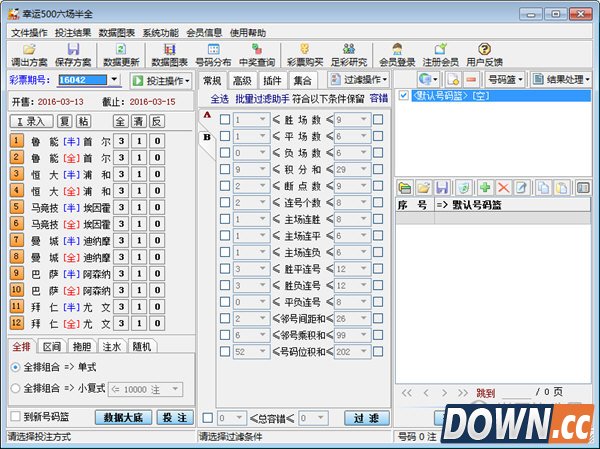Click the yellow open-folder icon in results toolbar
Viewport: 600px width, 449px height.
[423, 188]
